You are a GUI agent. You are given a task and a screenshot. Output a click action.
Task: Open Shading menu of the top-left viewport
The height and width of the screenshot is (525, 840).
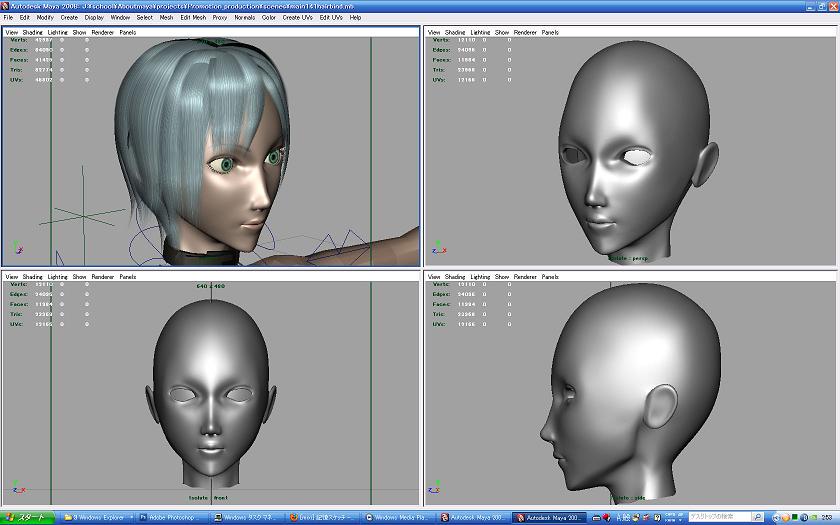(33, 32)
